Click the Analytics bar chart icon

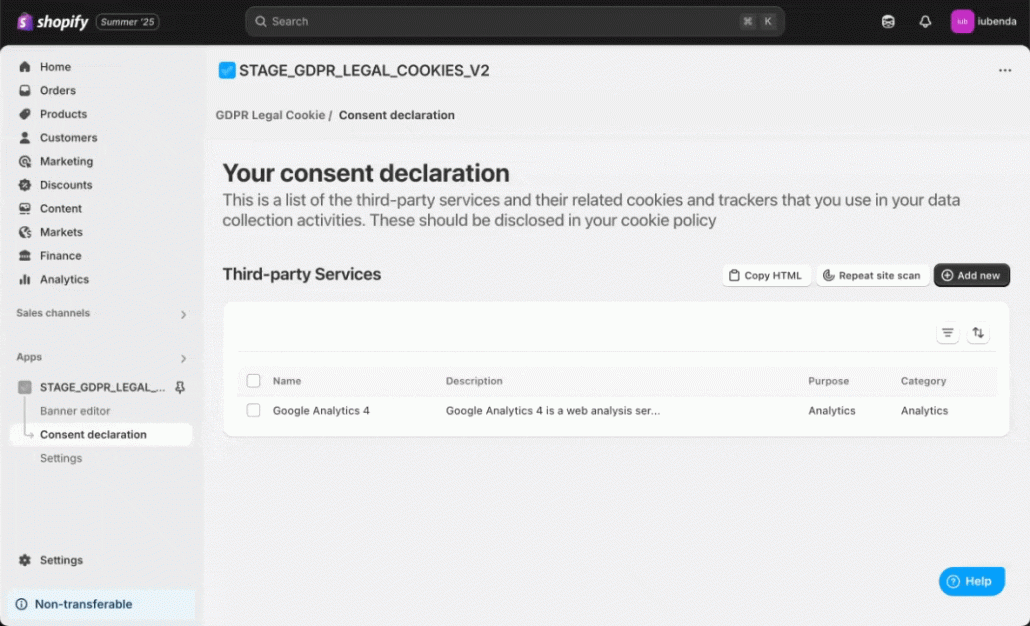coord(25,279)
